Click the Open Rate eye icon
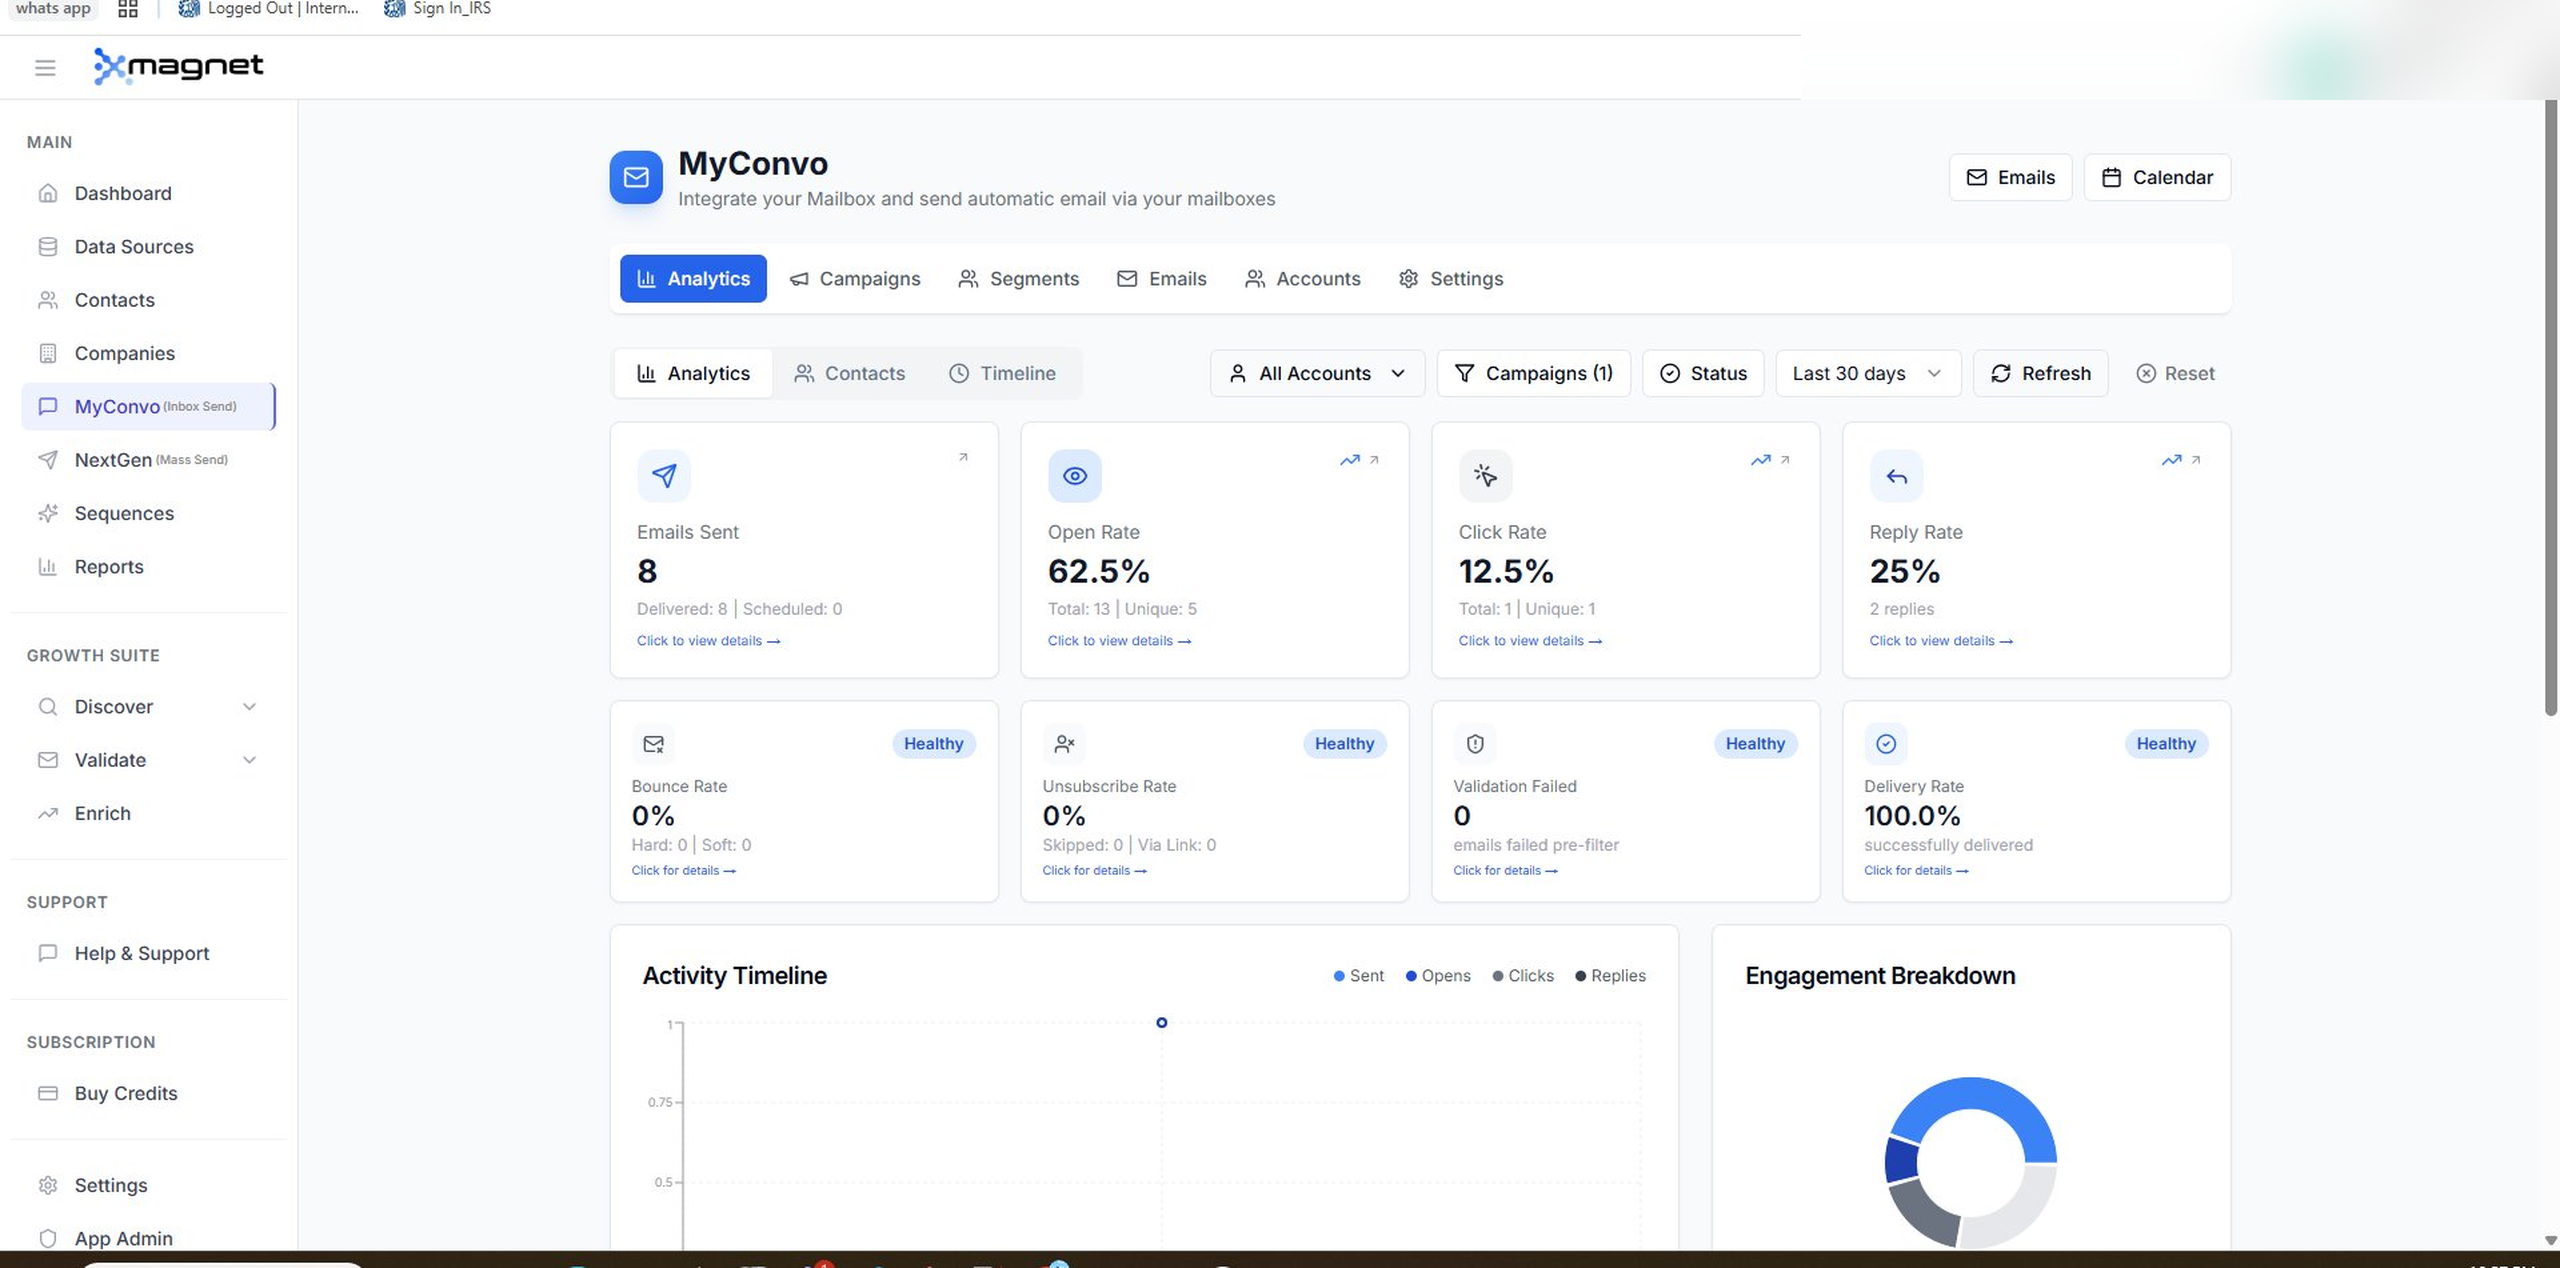This screenshot has height=1268, width=2560. pos(1074,475)
